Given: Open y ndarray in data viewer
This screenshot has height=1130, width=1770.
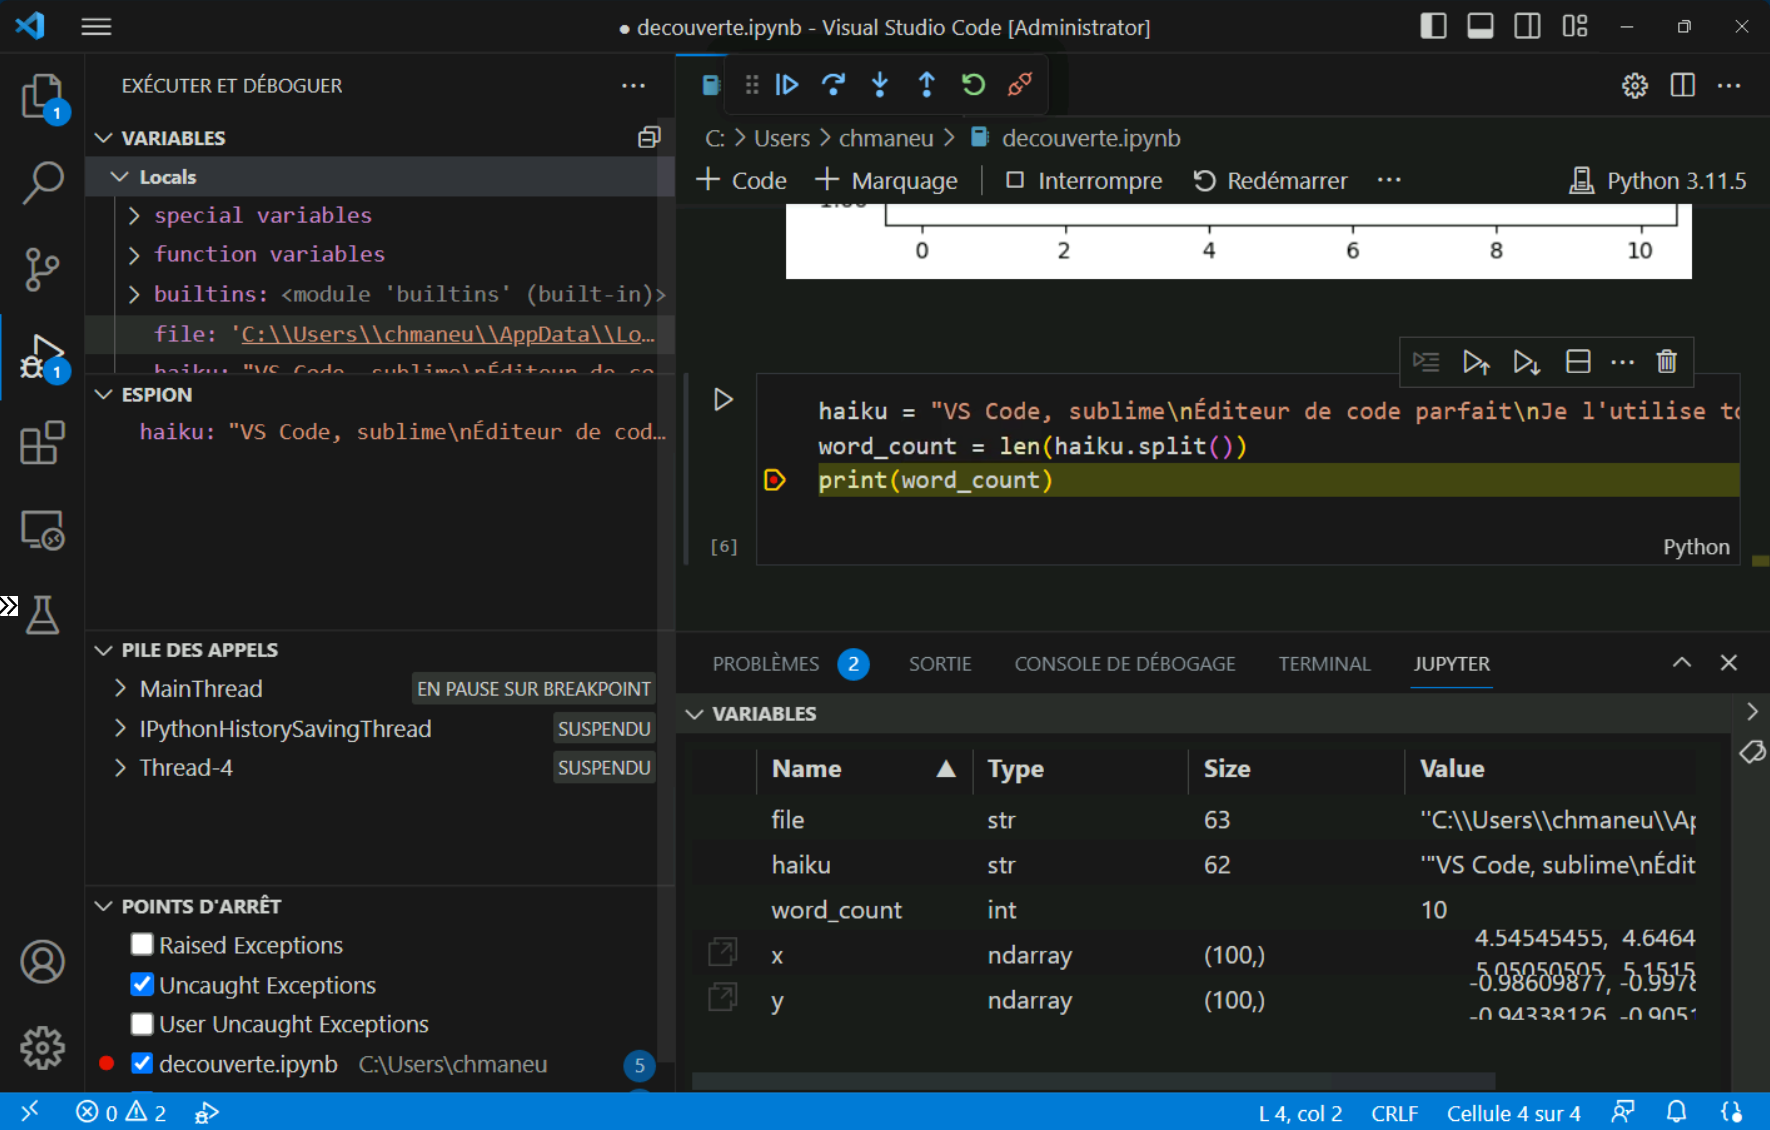Looking at the screenshot, I should 722,997.
